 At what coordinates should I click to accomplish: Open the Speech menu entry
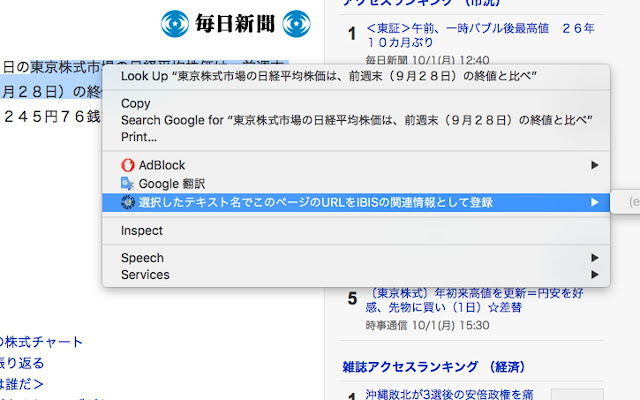[x=356, y=258]
